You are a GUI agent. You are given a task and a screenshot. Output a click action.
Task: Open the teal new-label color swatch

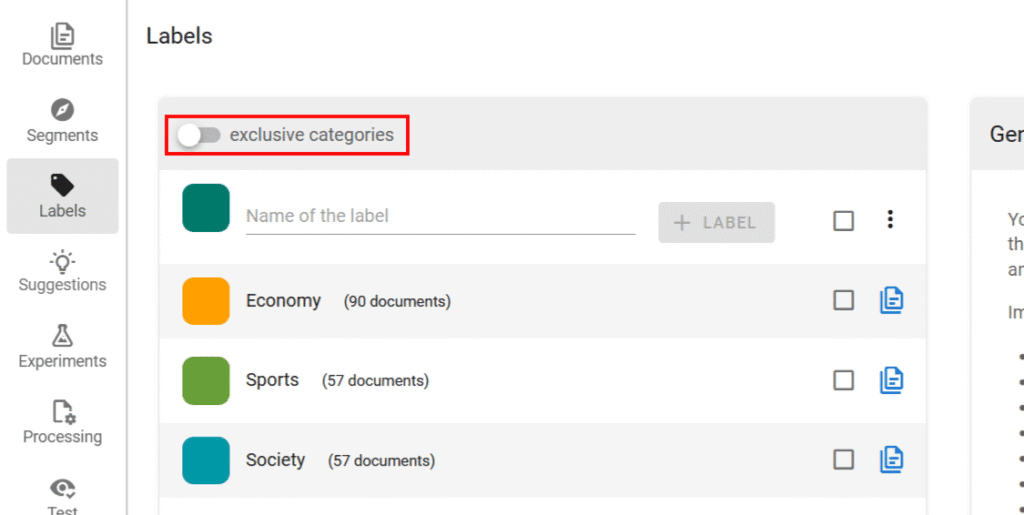206,208
